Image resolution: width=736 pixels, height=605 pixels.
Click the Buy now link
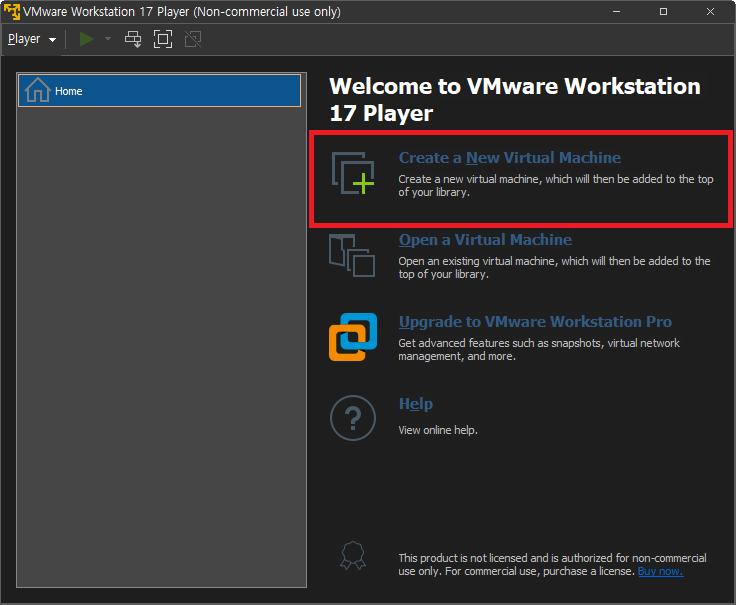click(660, 572)
